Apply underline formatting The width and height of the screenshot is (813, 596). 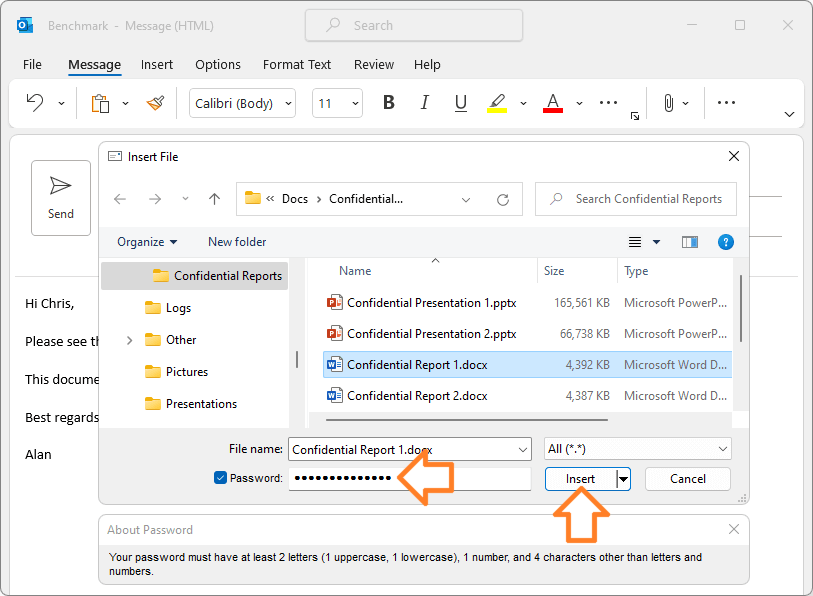tap(459, 103)
